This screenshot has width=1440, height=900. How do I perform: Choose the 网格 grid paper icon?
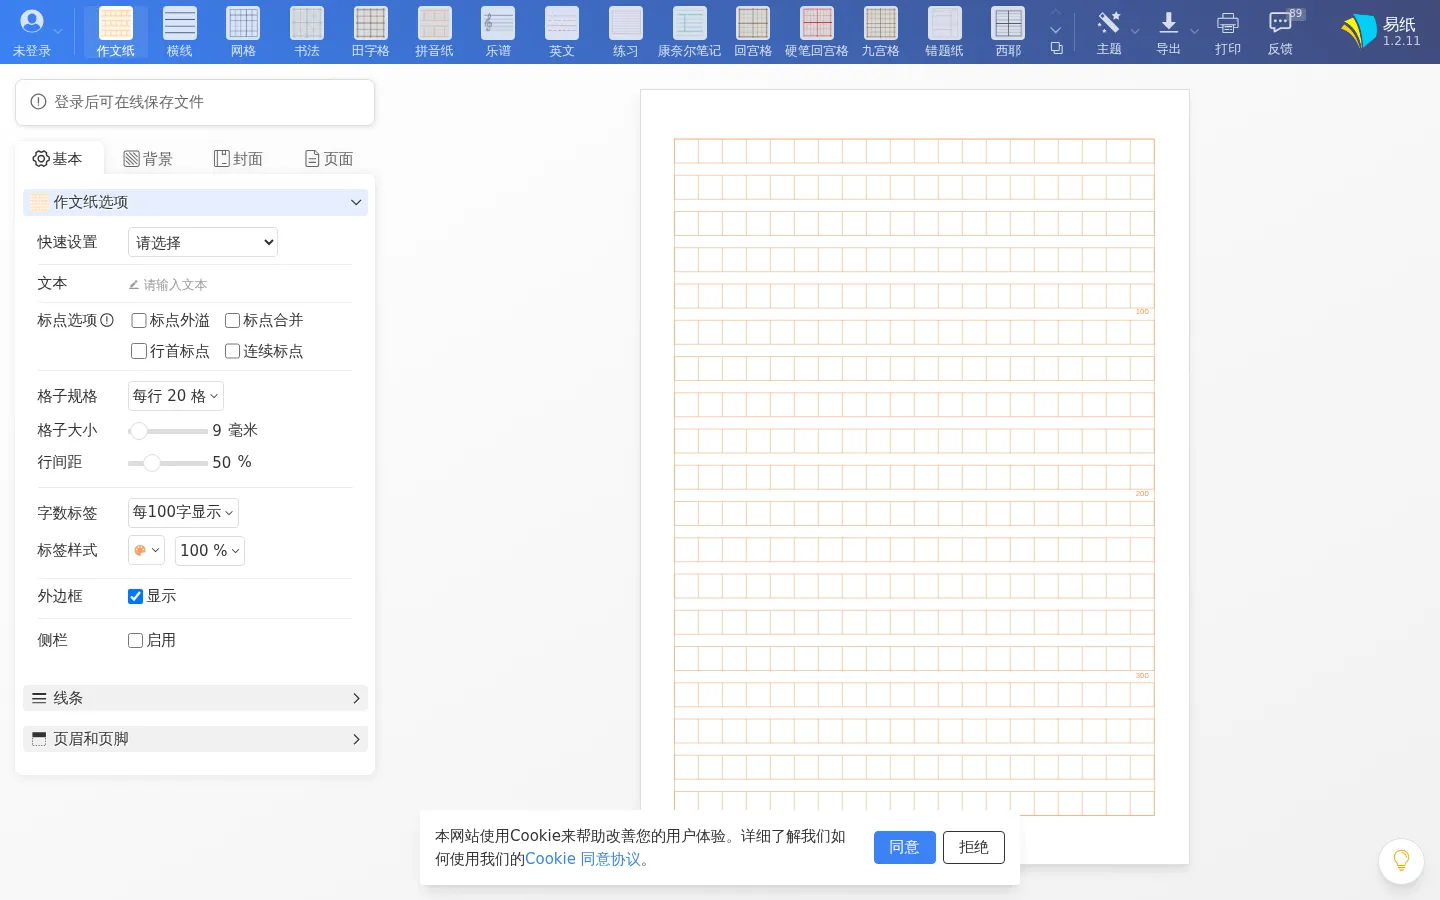pyautogui.click(x=243, y=31)
